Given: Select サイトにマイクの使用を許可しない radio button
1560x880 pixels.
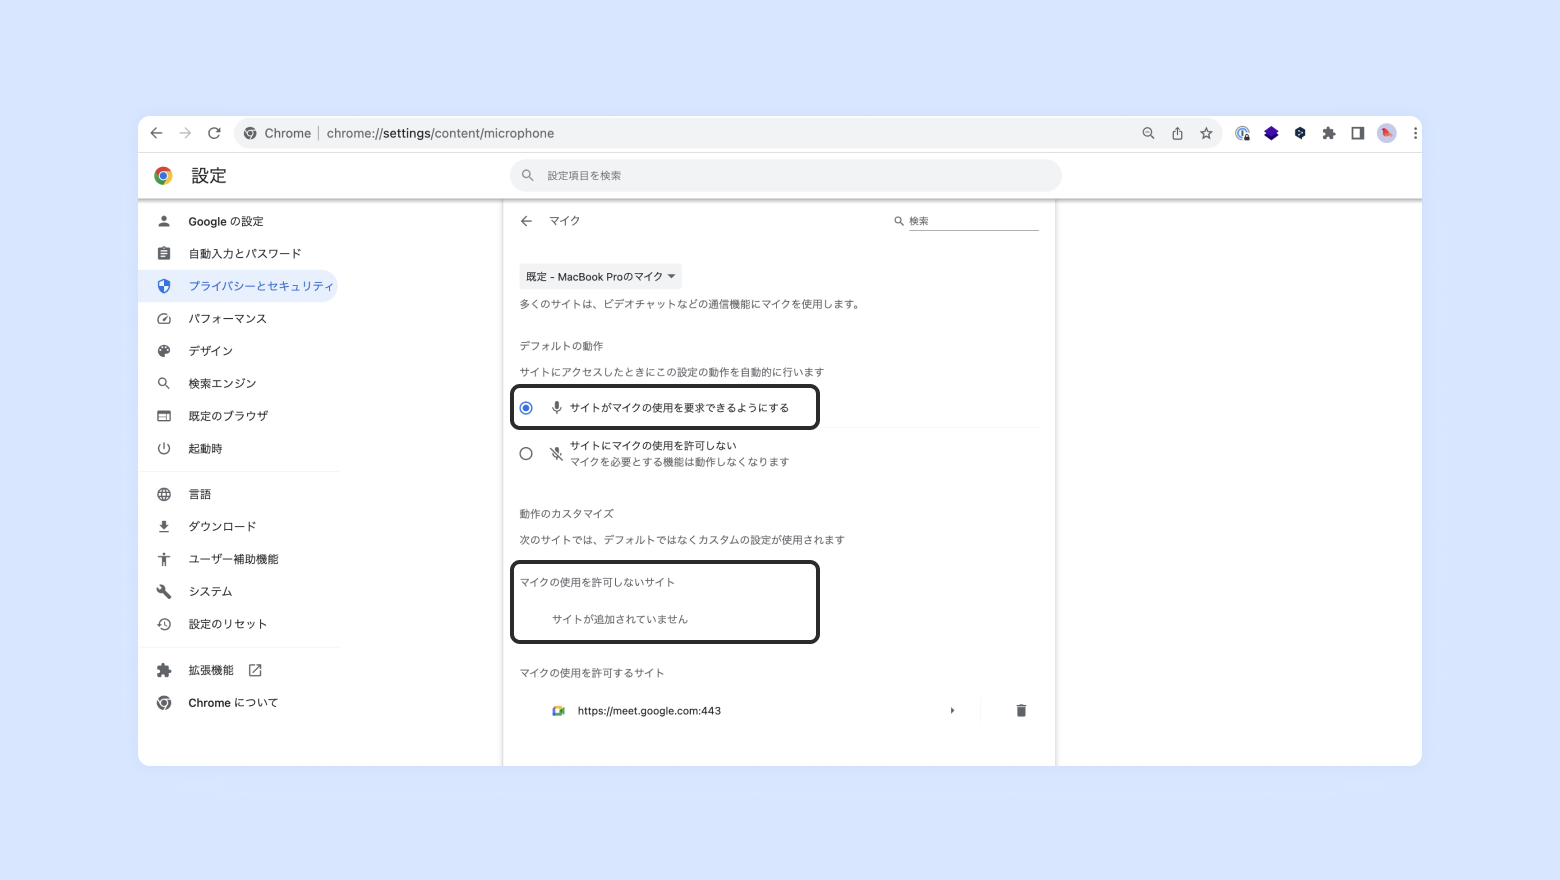Looking at the screenshot, I should coord(526,454).
